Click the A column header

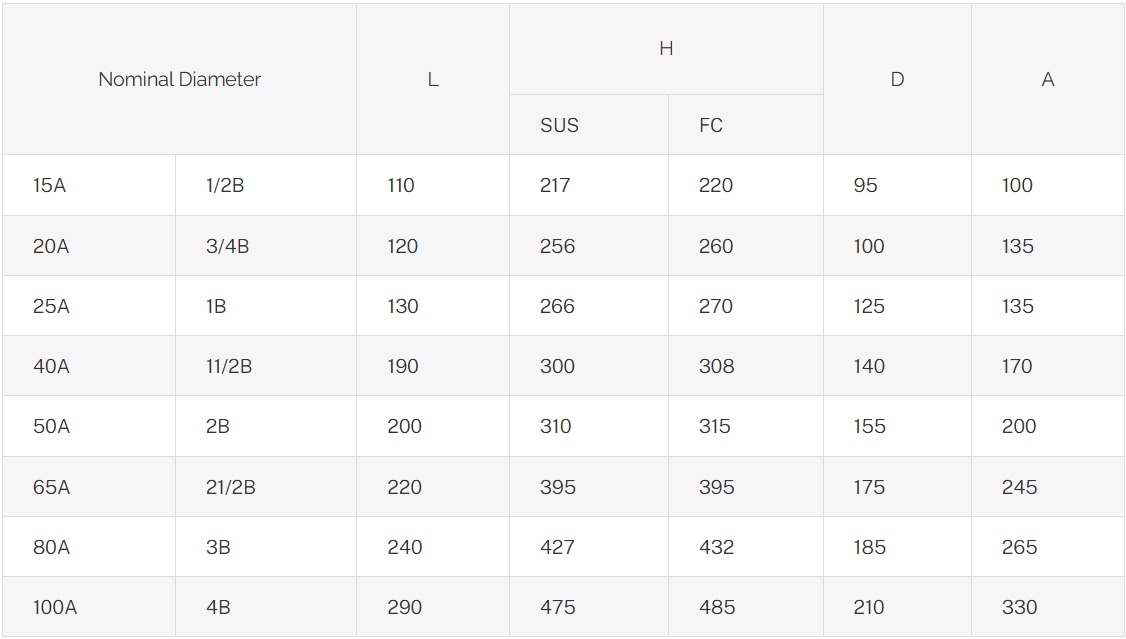[1047, 80]
